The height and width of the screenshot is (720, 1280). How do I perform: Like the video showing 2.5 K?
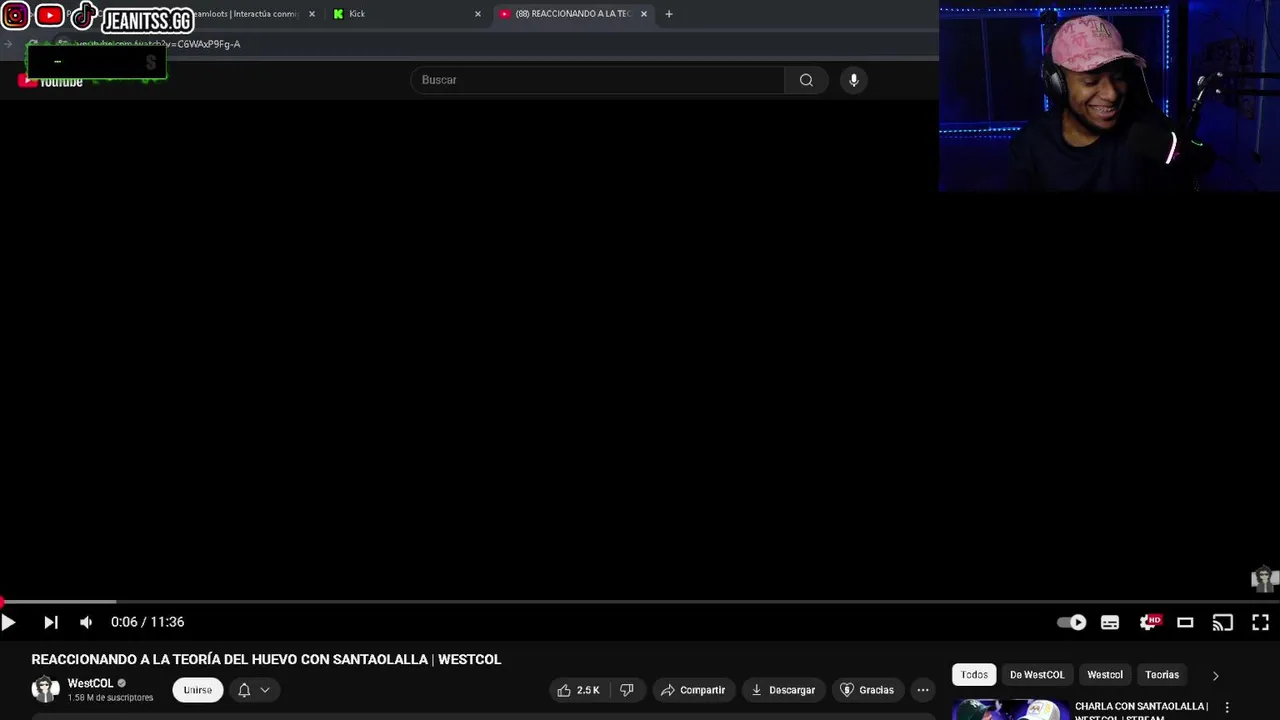[578, 690]
